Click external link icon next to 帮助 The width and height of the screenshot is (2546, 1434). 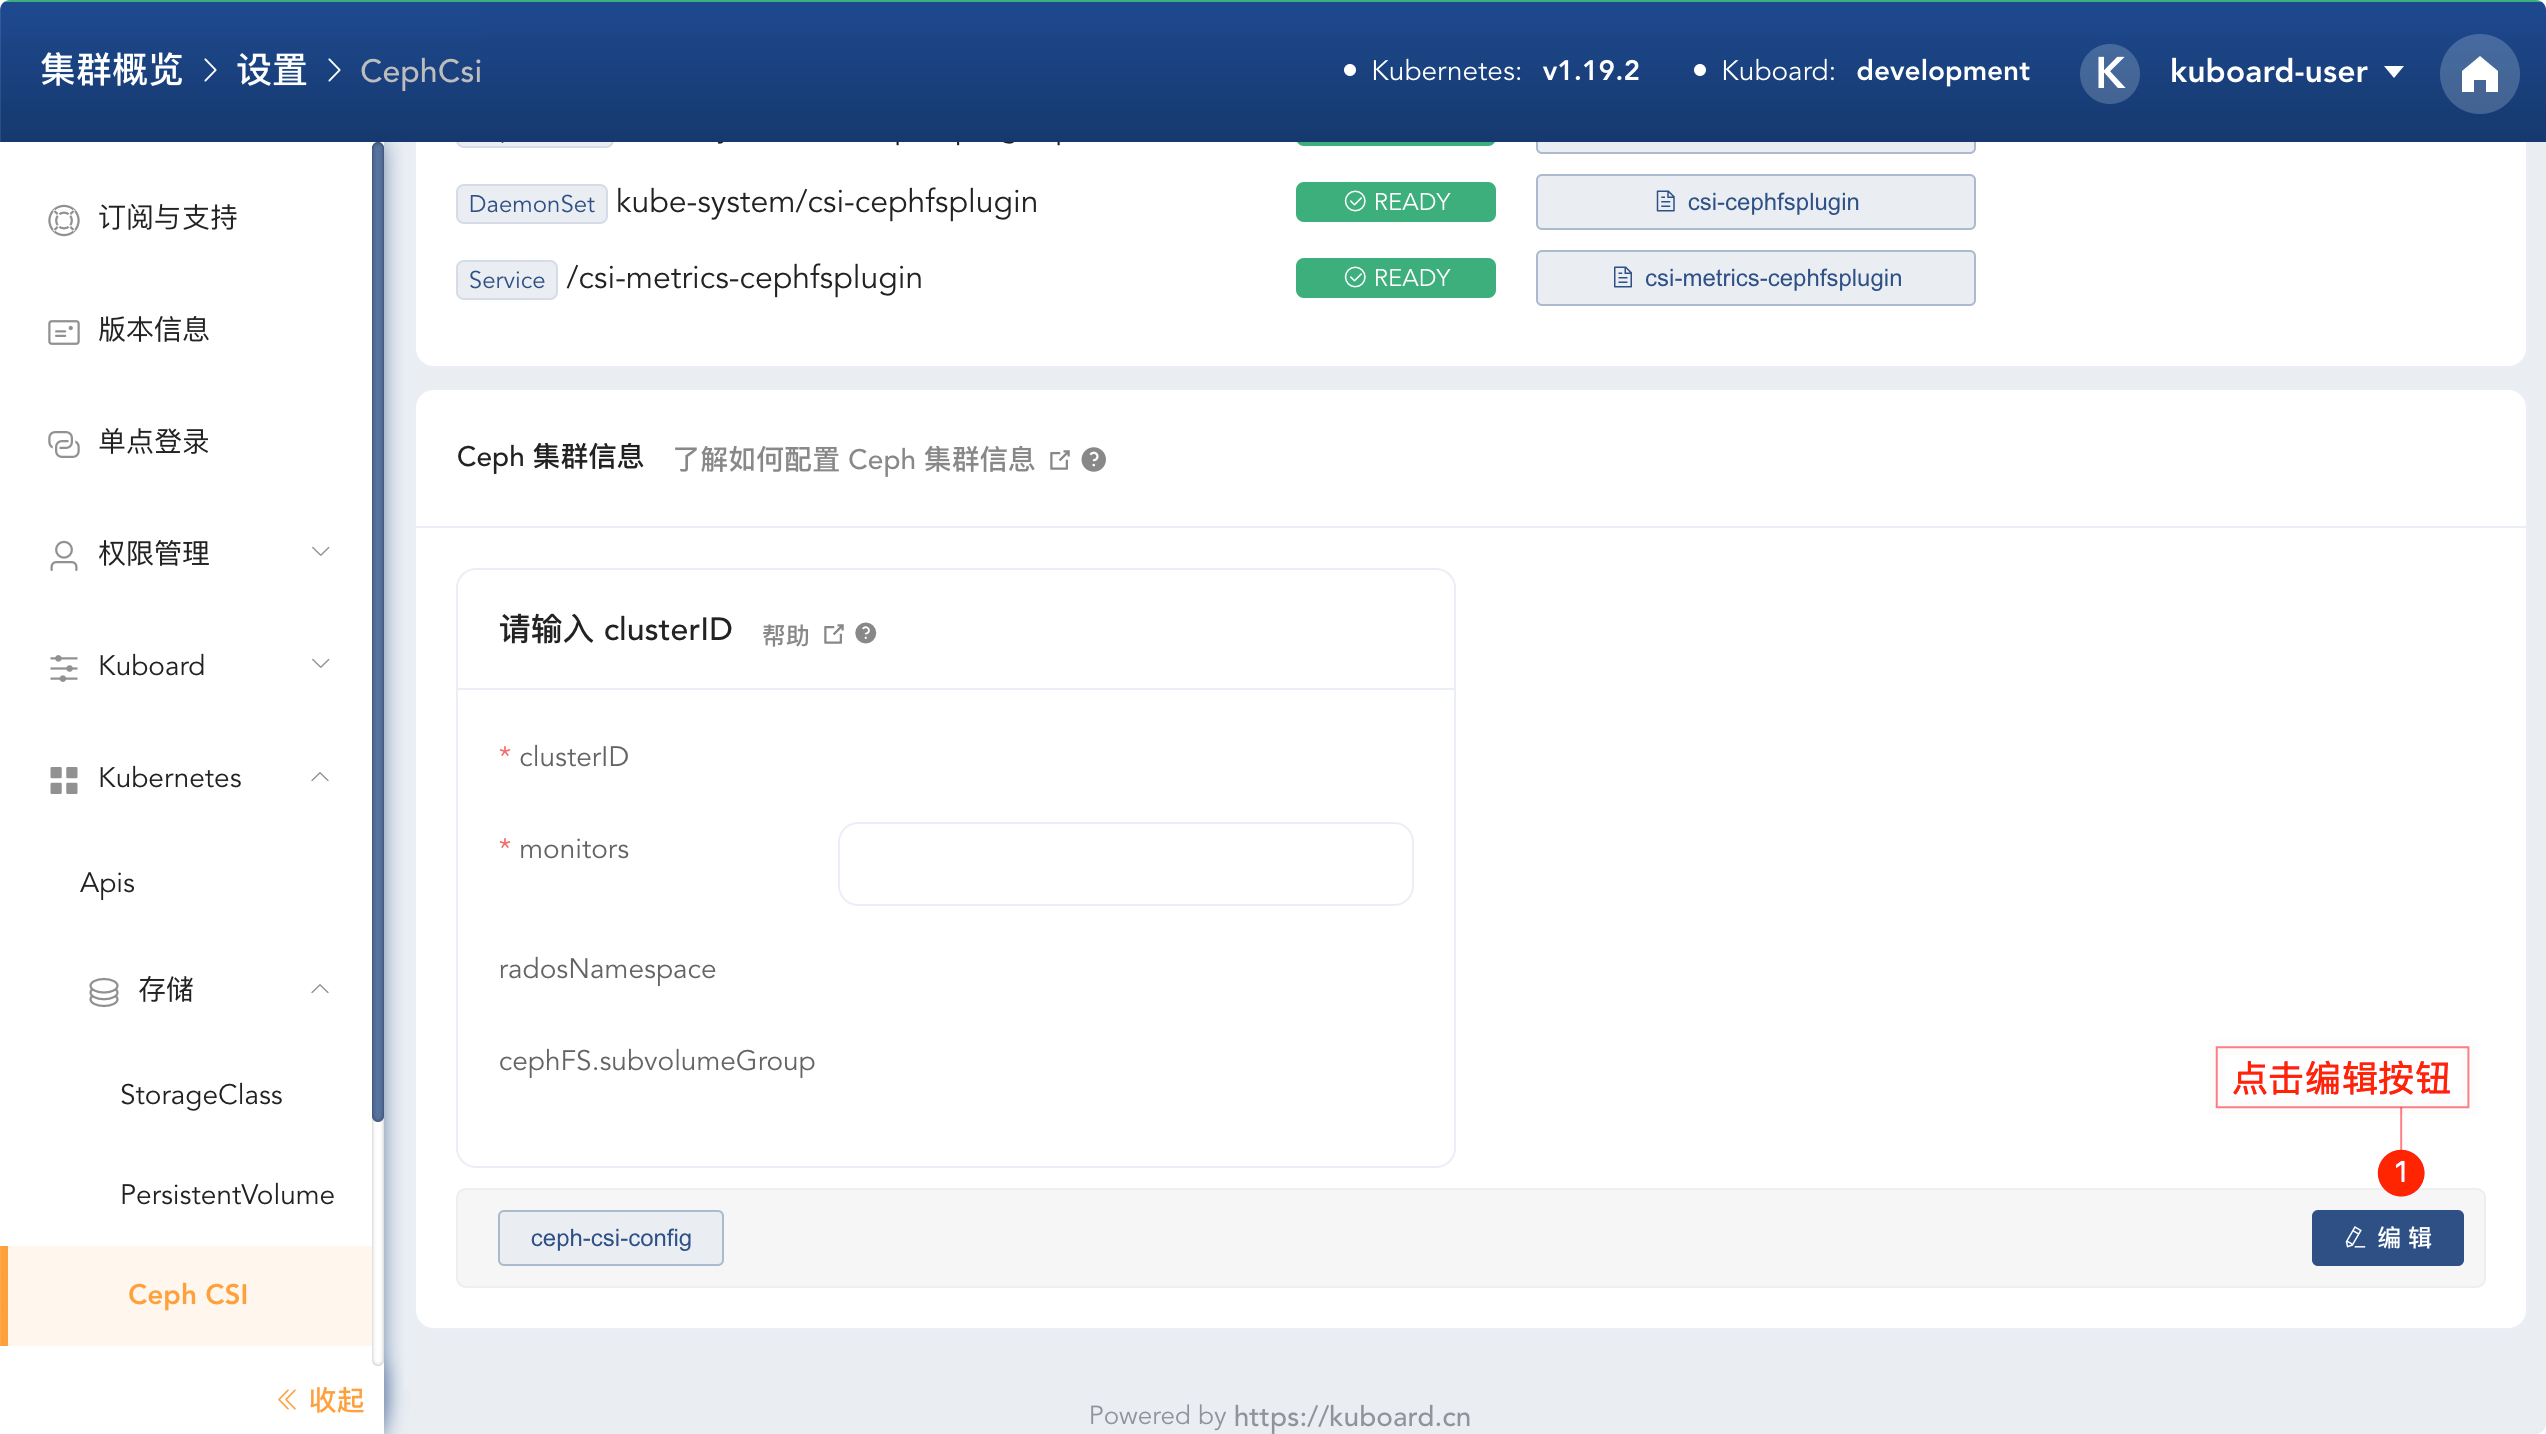click(833, 634)
